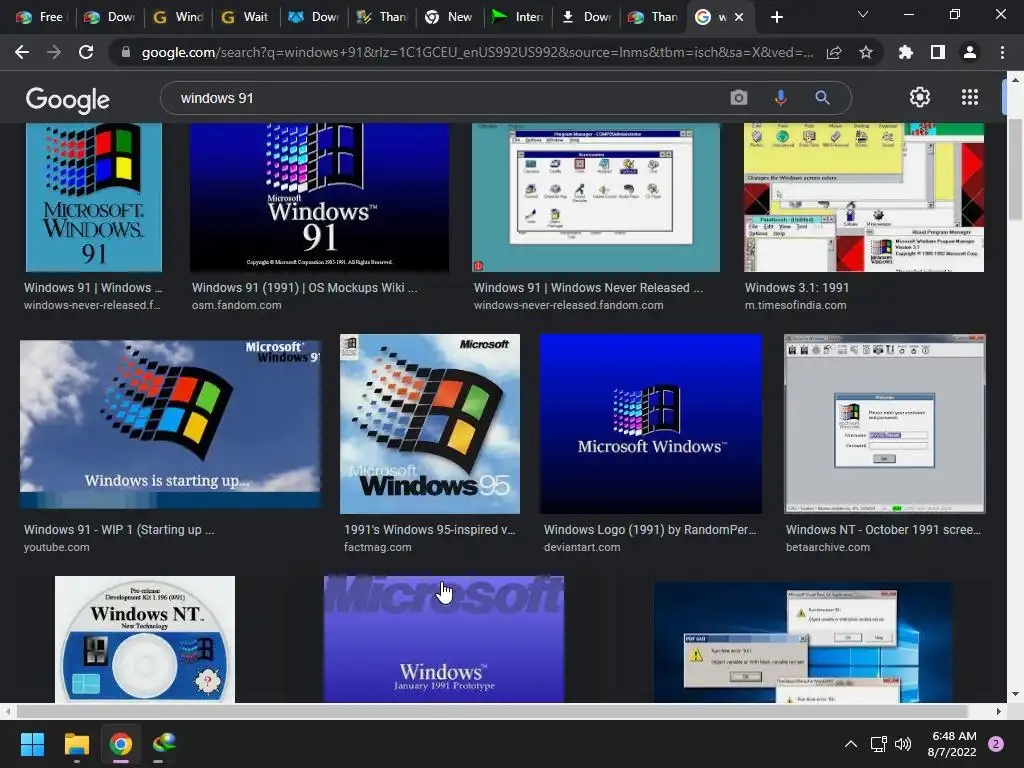Open the Google apps grid
This screenshot has height=768, width=1024.
[x=970, y=97]
